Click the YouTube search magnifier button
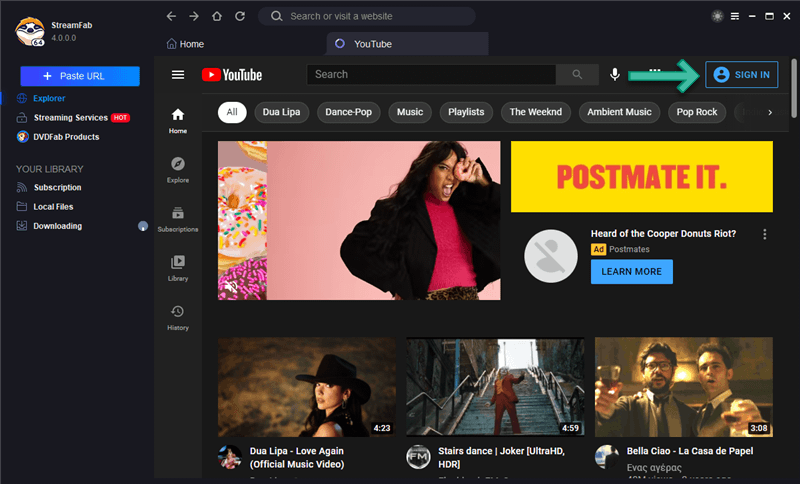Image resolution: width=800 pixels, height=484 pixels. click(577, 74)
